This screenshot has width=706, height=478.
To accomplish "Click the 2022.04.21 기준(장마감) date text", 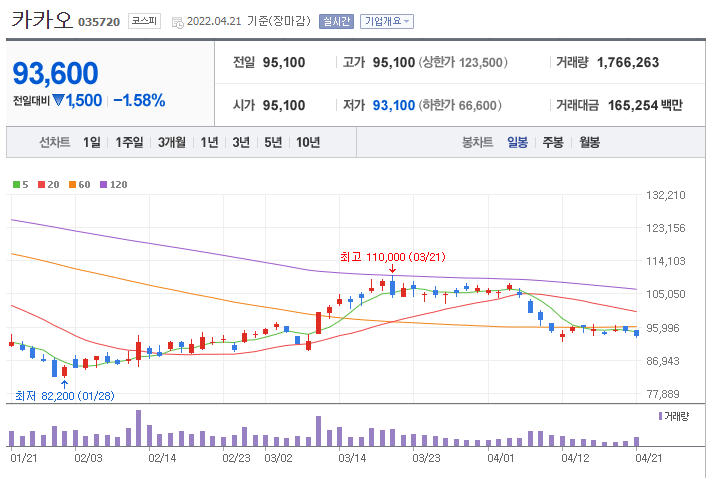I will pos(249,21).
